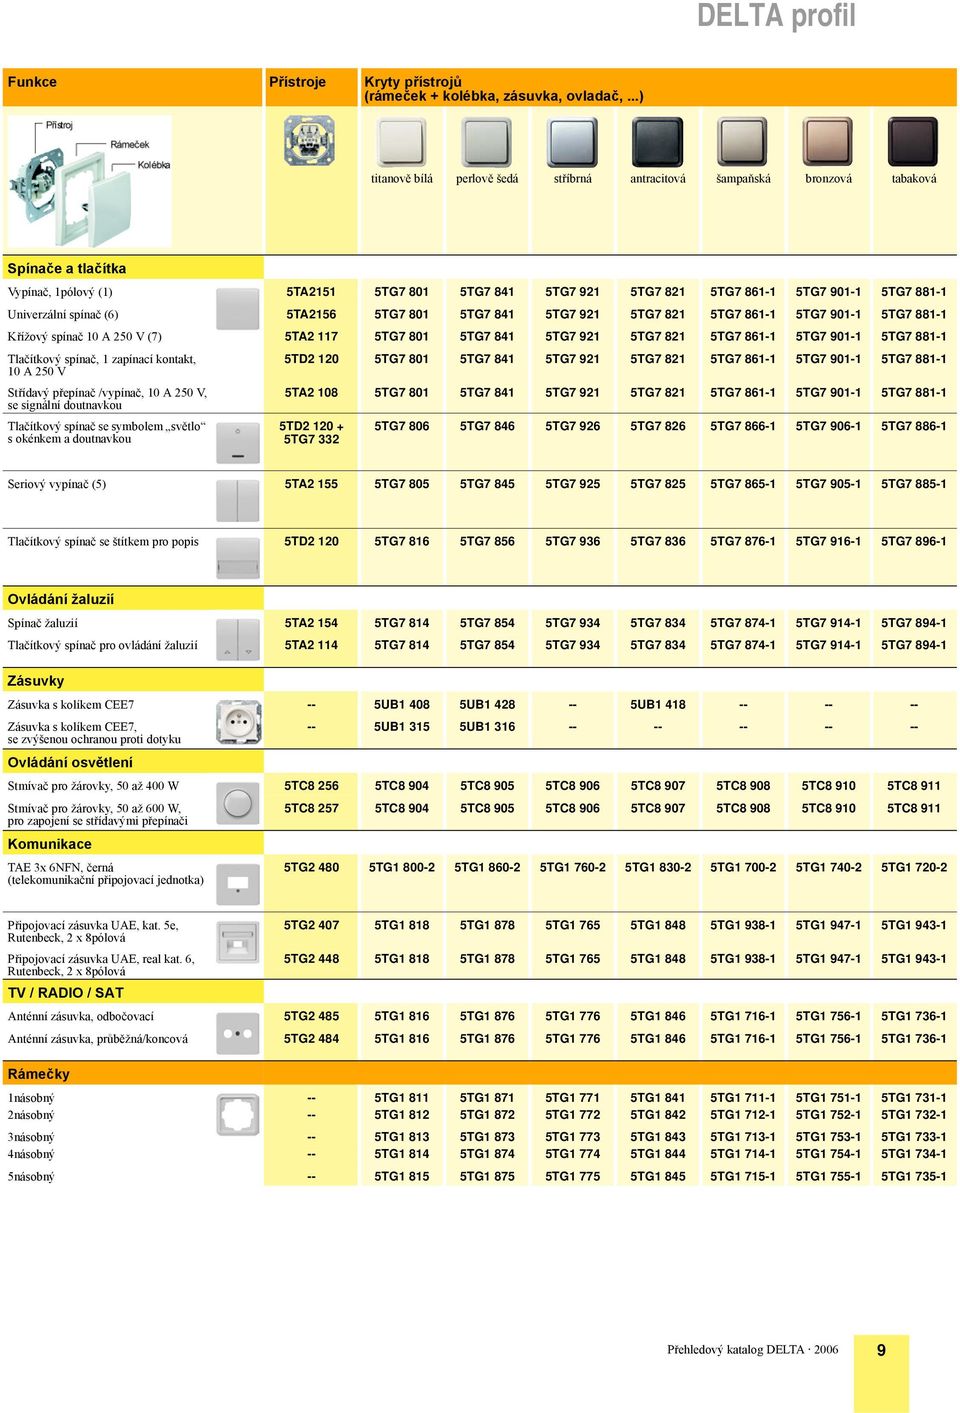Click the light-symbol pushbutton switch picture
Screen dimensions: 960x1413
click(x=238, y=443)
